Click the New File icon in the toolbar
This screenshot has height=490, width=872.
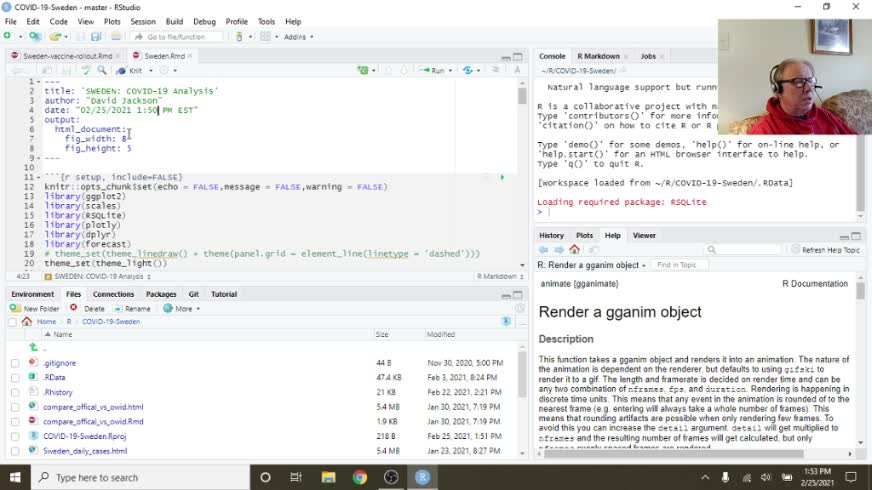(7, 36)
